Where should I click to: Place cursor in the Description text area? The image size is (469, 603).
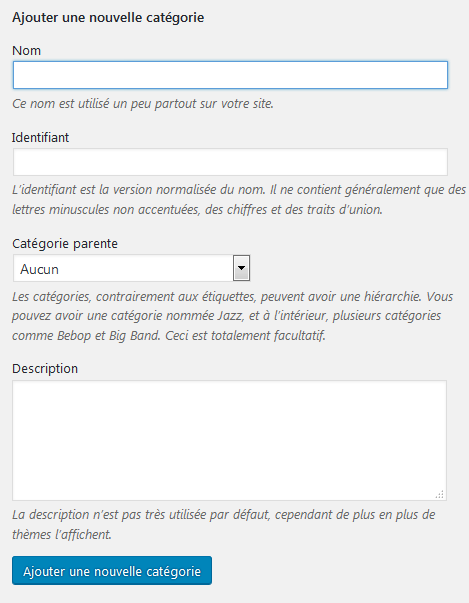point(230,440)
